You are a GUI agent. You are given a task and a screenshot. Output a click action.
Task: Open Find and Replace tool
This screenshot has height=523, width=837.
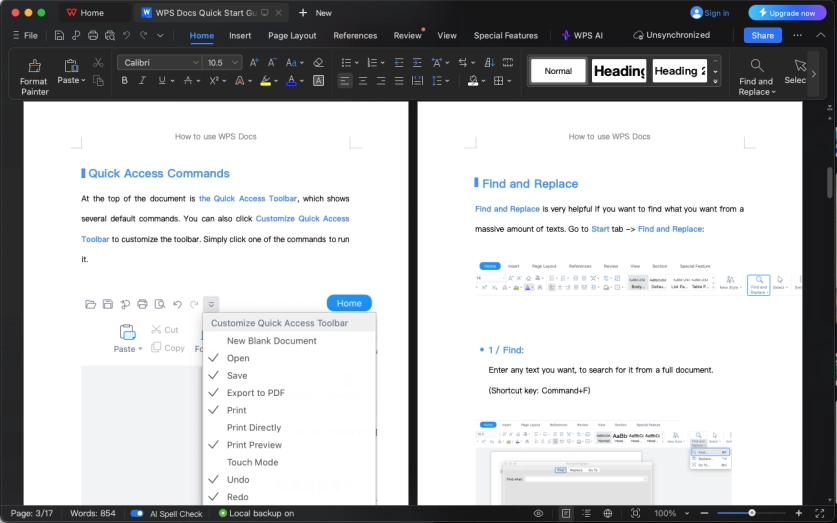click(x=756, y=77)
